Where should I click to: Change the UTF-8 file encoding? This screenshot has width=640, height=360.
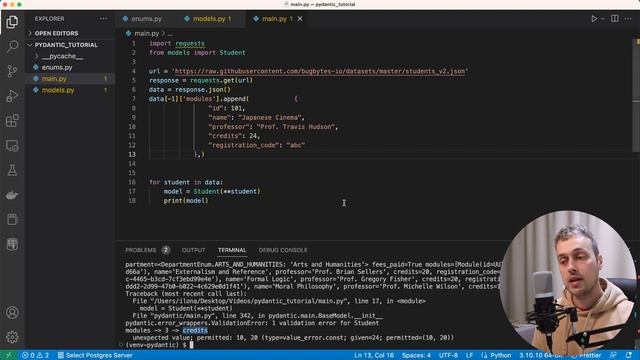[x=448, y=355]
